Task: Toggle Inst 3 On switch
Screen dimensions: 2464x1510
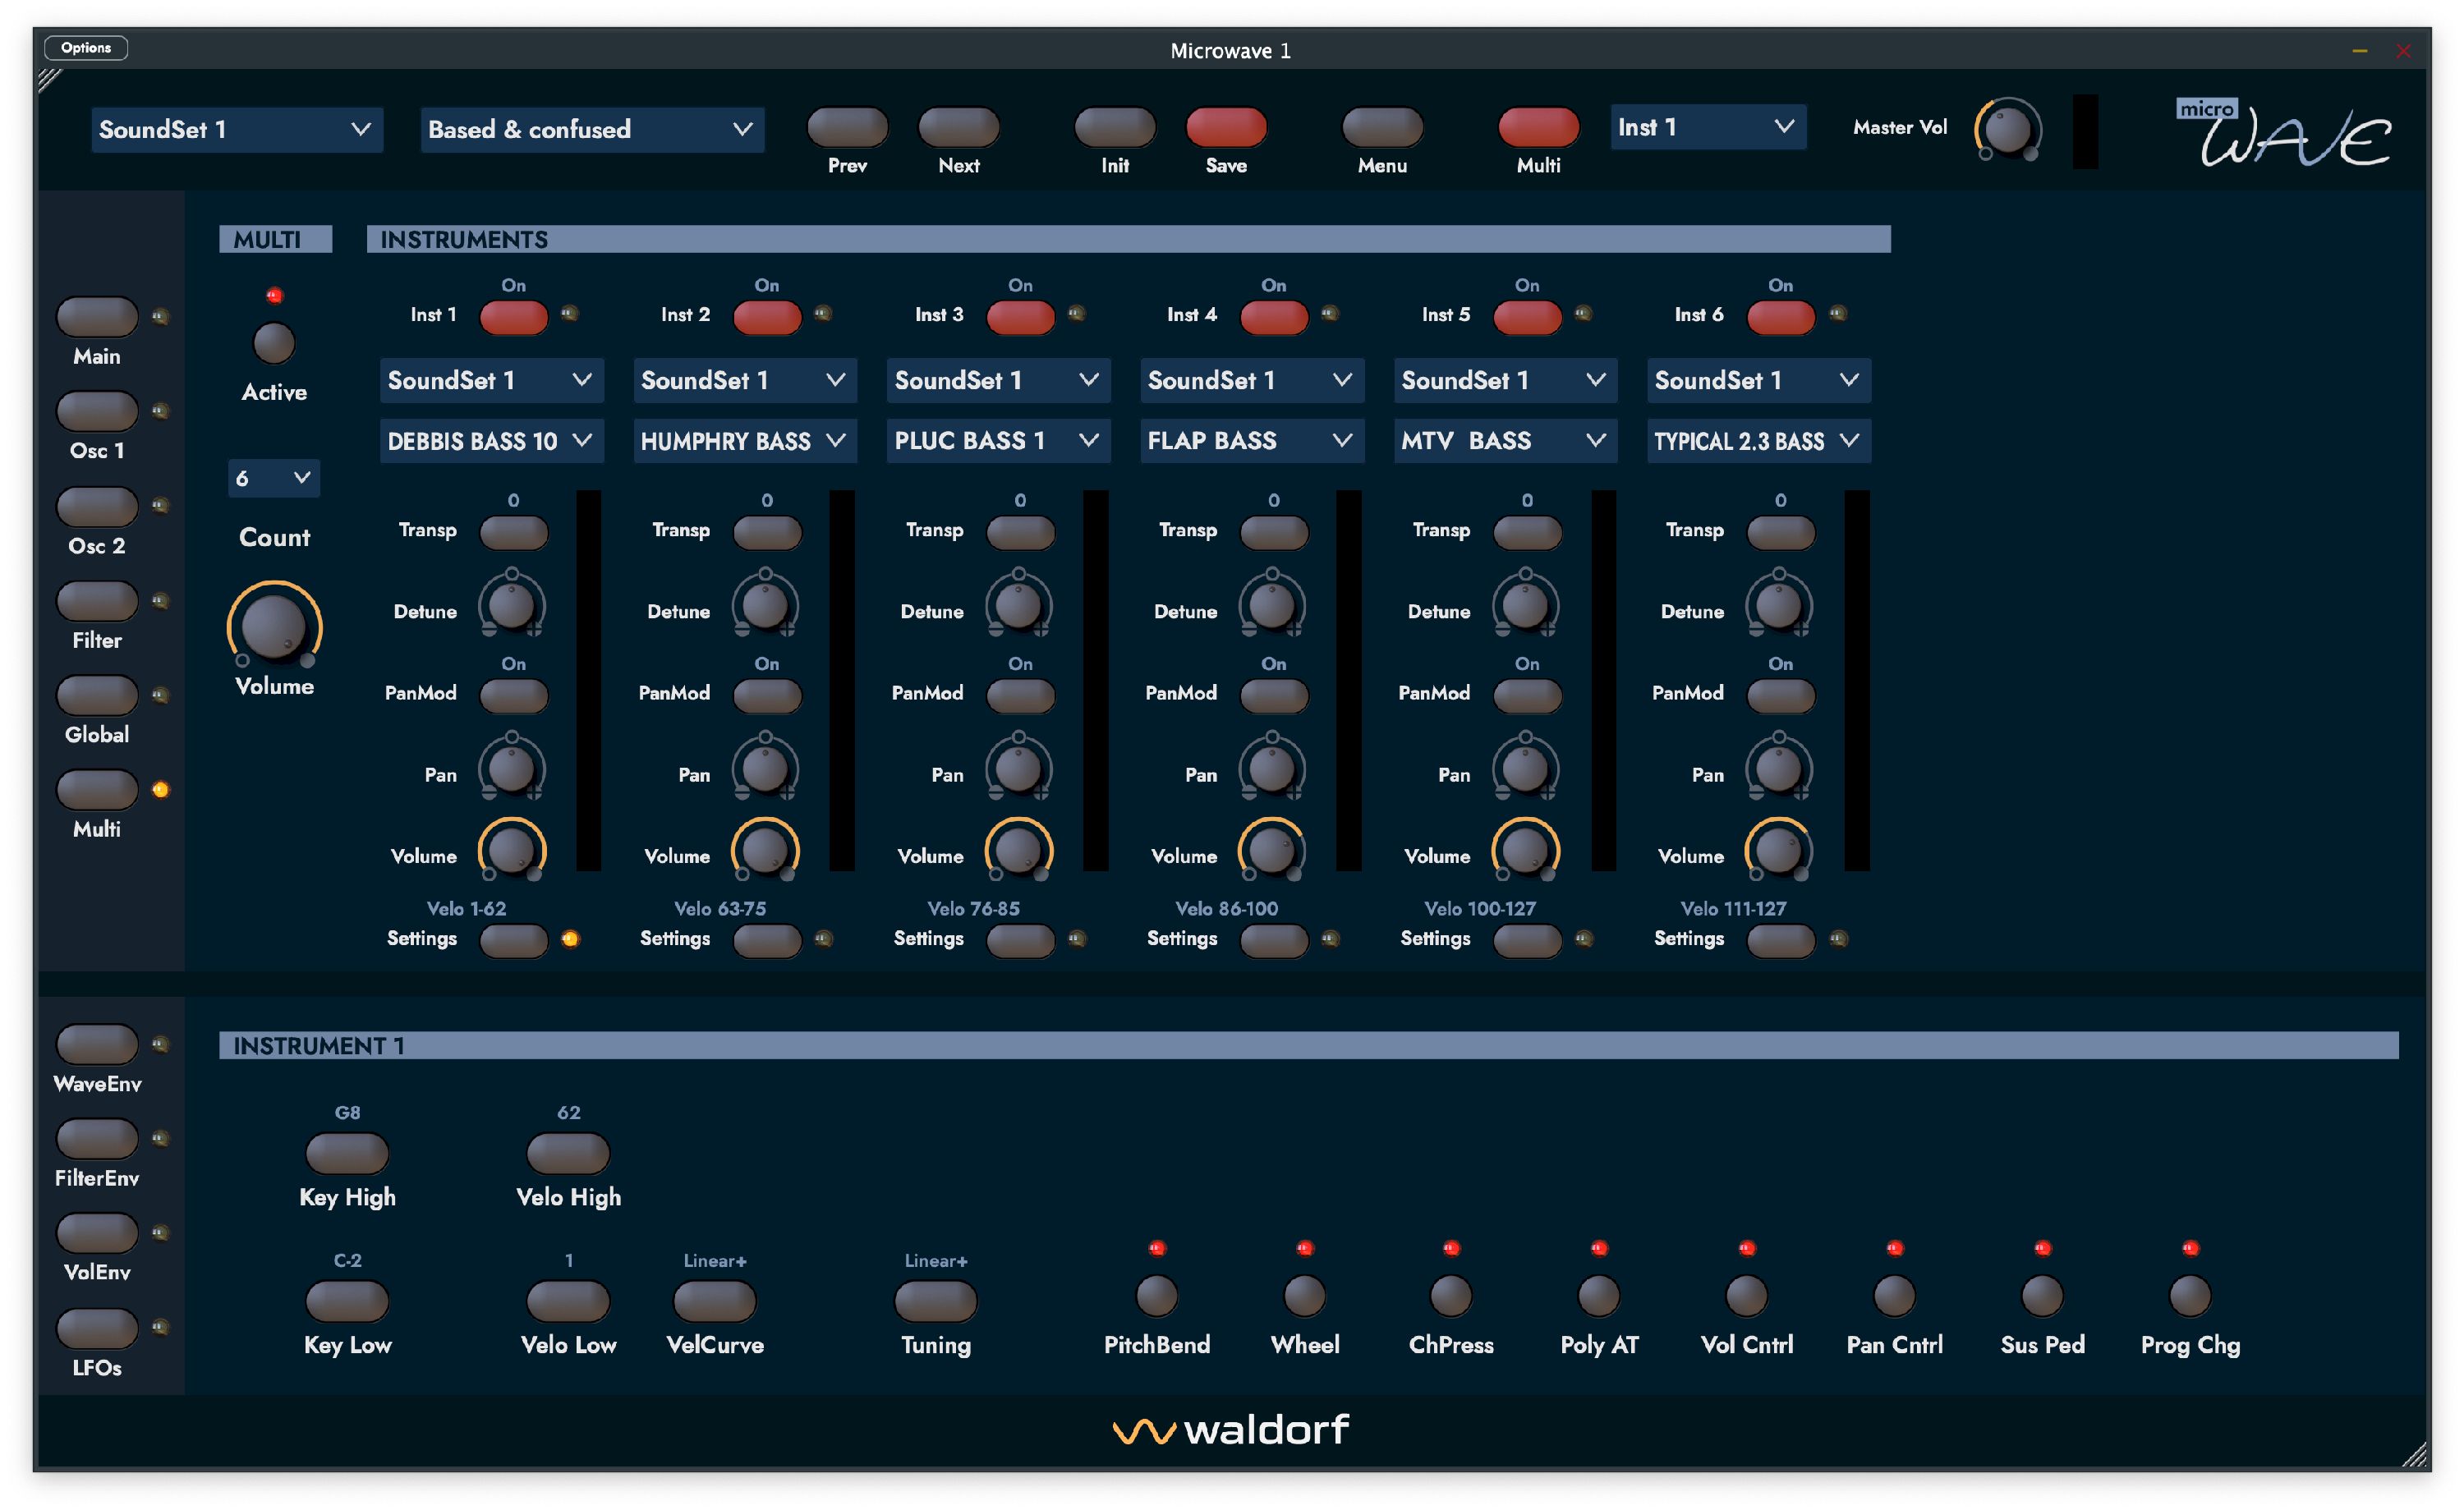Action: (1020, 317)
